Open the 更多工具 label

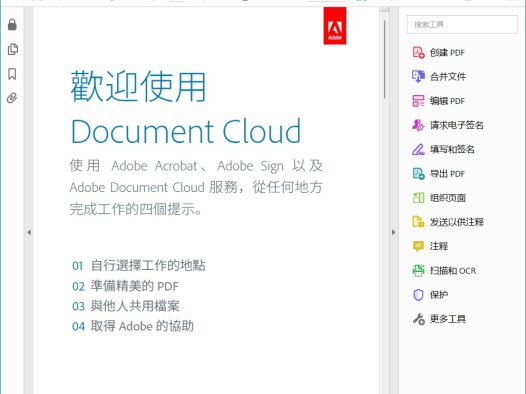[x=448, y=319]
